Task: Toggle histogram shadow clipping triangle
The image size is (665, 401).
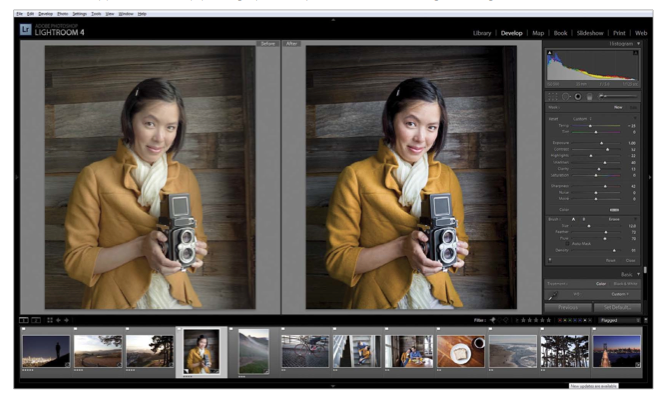Action: 550,53
